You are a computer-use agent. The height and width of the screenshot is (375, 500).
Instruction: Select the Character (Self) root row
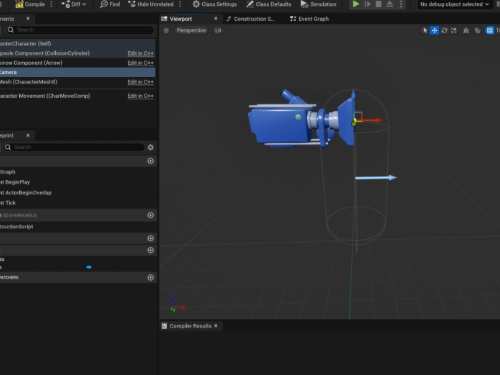pyautogui.click(x=77, y=44)
